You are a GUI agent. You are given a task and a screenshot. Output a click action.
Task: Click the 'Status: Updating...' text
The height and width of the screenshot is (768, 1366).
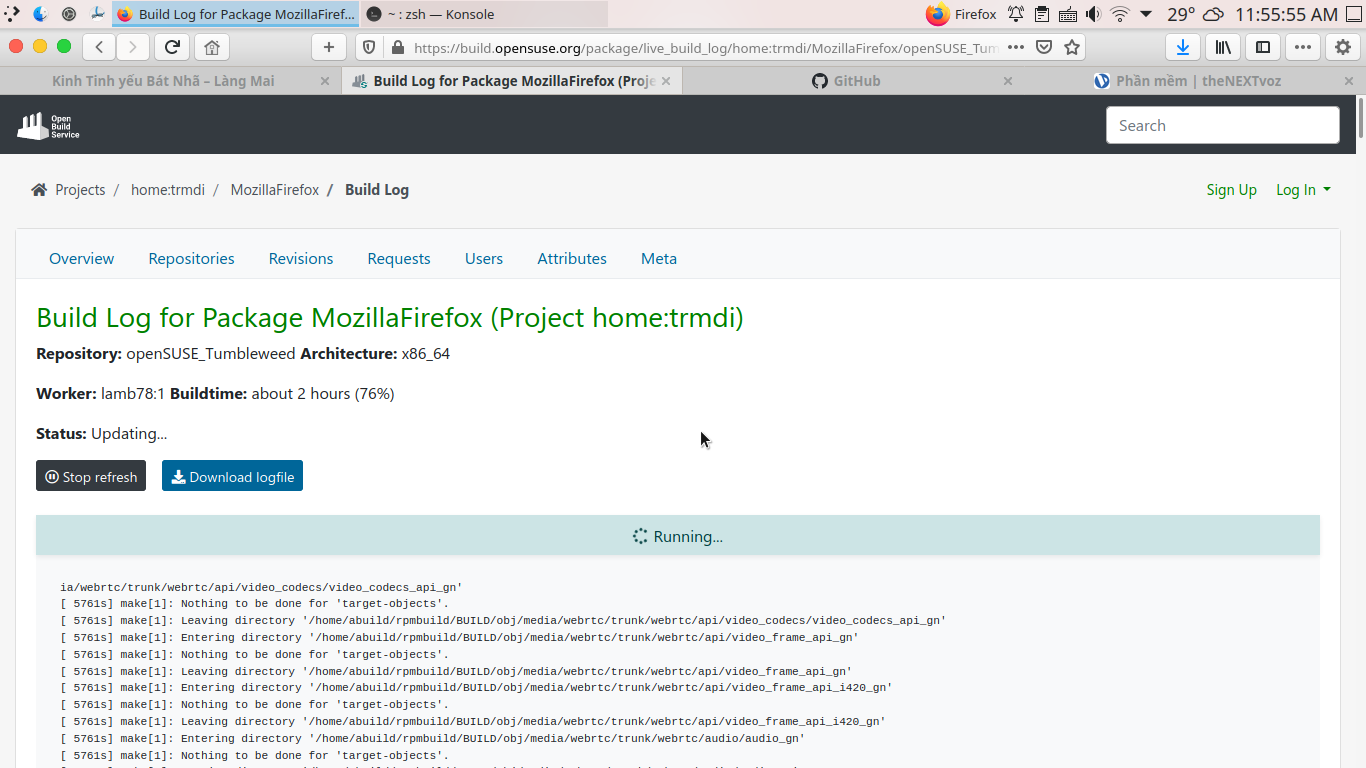pos(102,434)
